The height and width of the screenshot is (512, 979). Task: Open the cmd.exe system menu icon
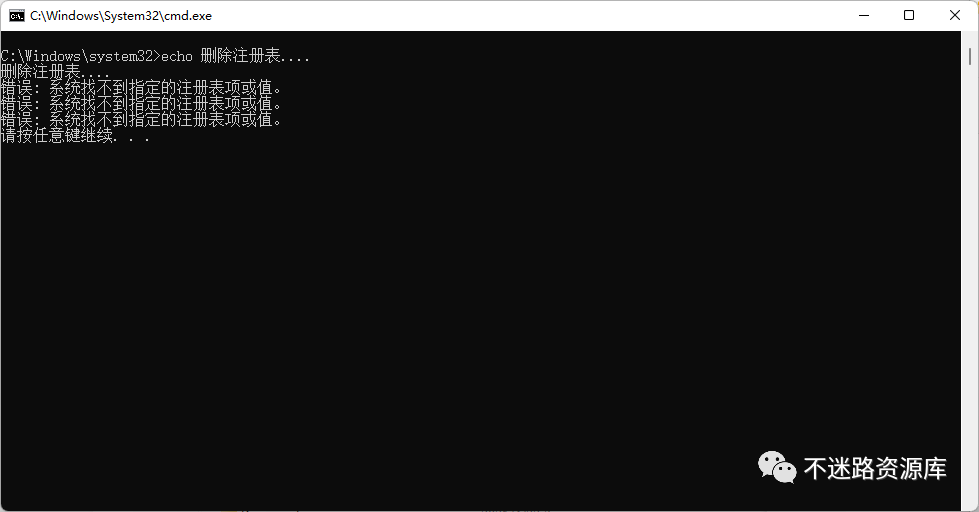16,16
